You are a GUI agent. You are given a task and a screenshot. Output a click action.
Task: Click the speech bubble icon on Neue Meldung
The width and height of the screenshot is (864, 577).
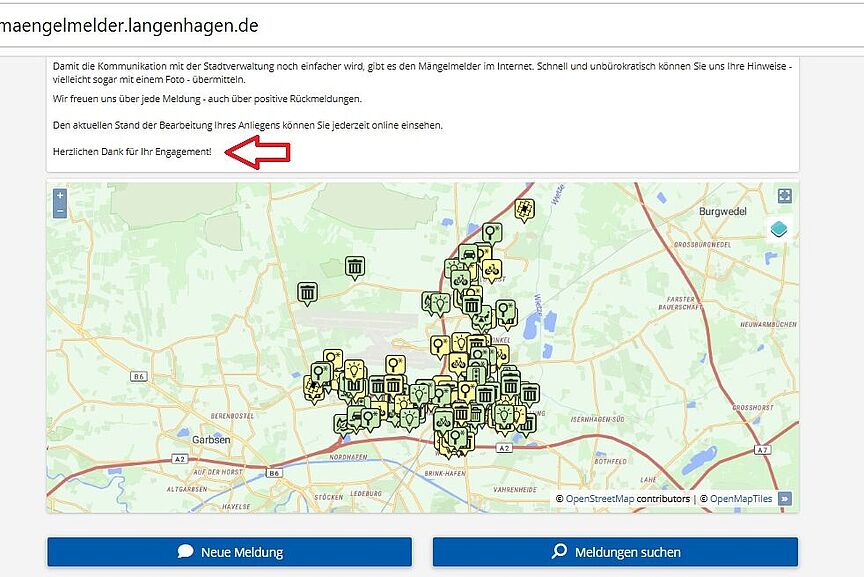pyautogui.click(x=184, y=551)
